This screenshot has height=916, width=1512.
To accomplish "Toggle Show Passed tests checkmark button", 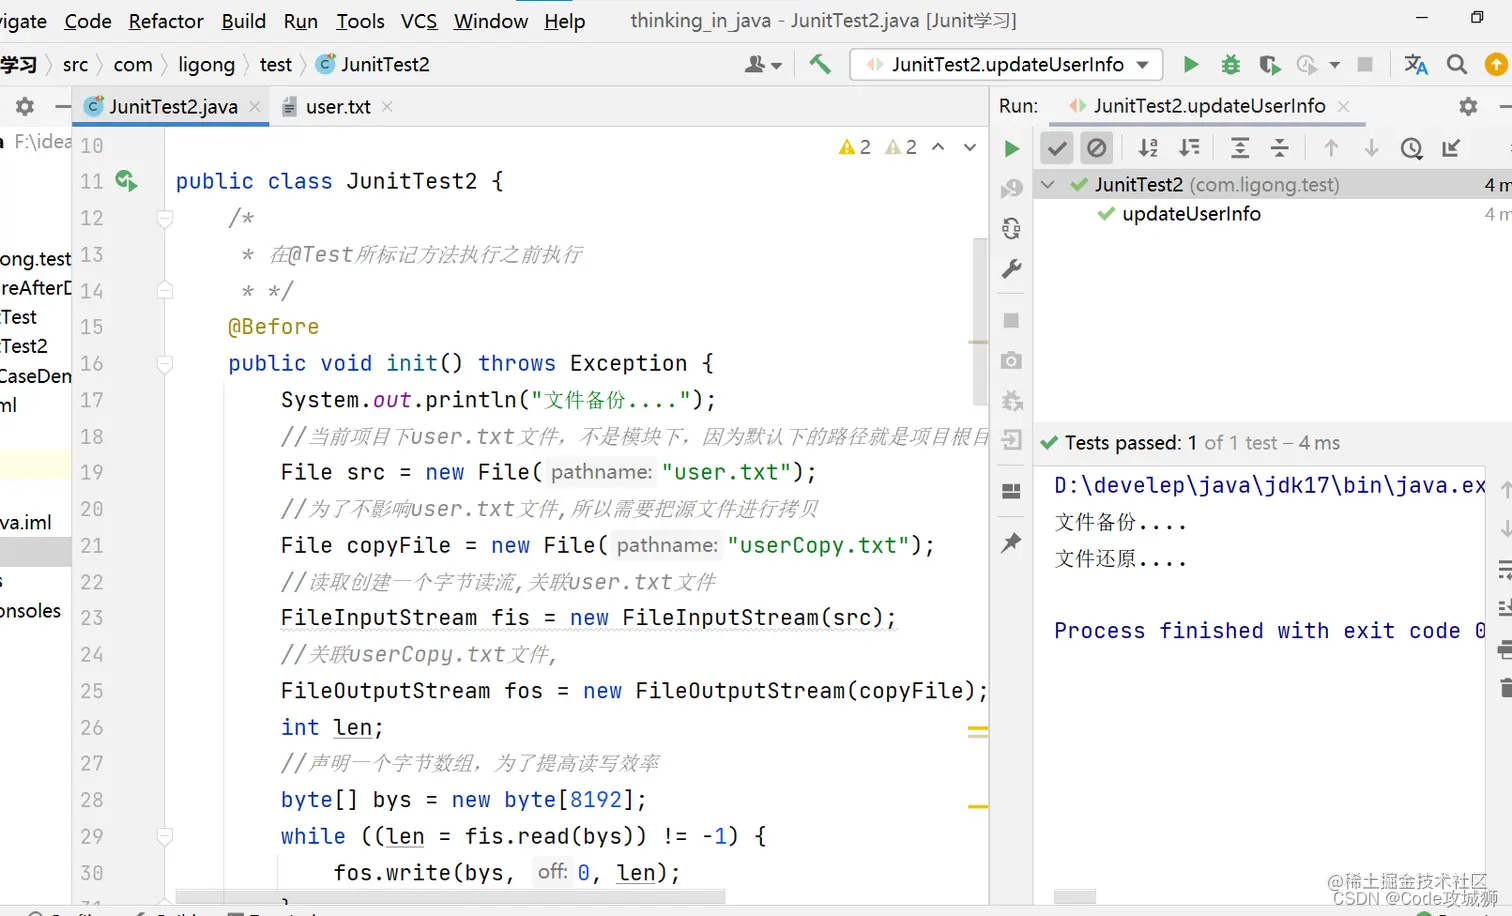I will pos(1057,148).
